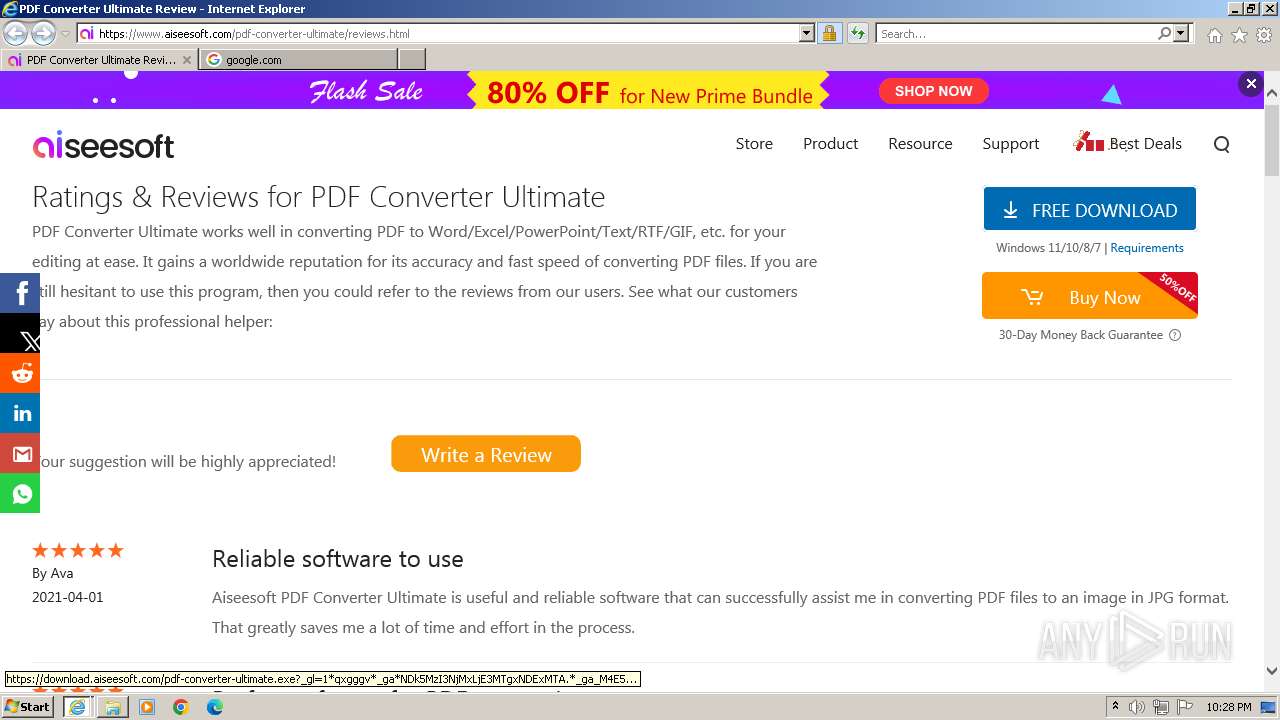Open a new blank tab
Image resolution: width=1280 pixels, height=720 pixels.
[412, 60]
